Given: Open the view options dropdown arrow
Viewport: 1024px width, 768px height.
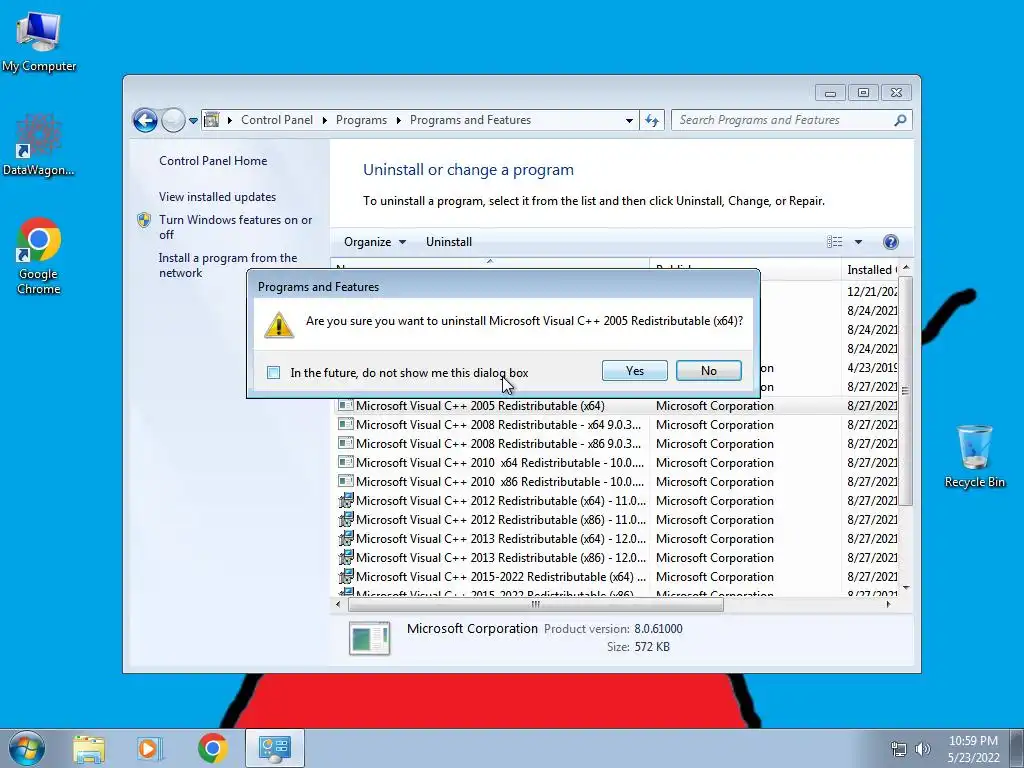Looking at the screenshot, I should point(858,242).
